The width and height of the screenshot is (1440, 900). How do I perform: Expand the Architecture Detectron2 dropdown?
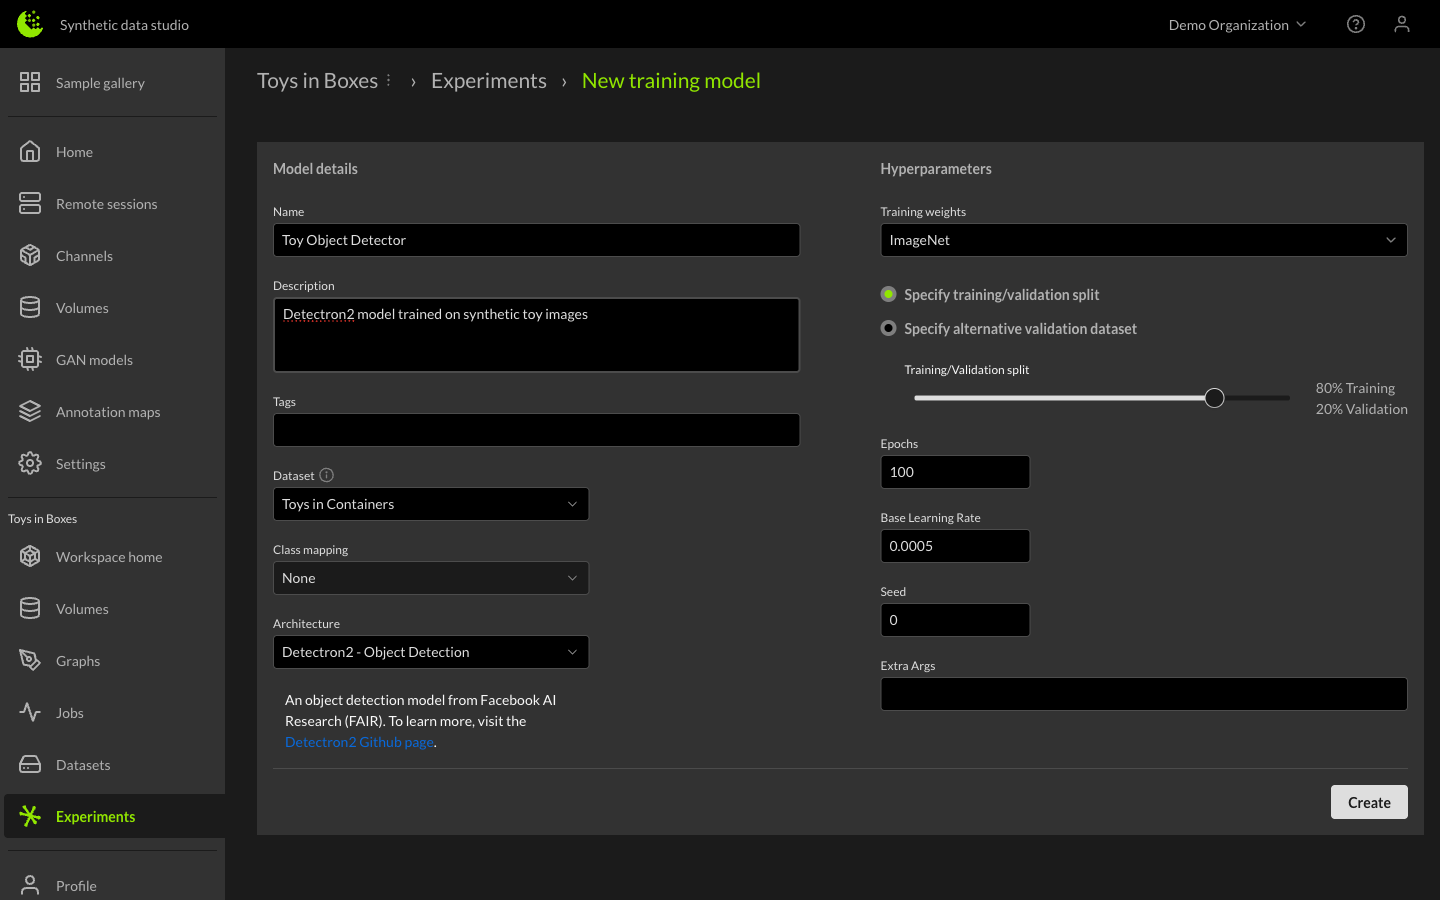(x=430, y=652)
